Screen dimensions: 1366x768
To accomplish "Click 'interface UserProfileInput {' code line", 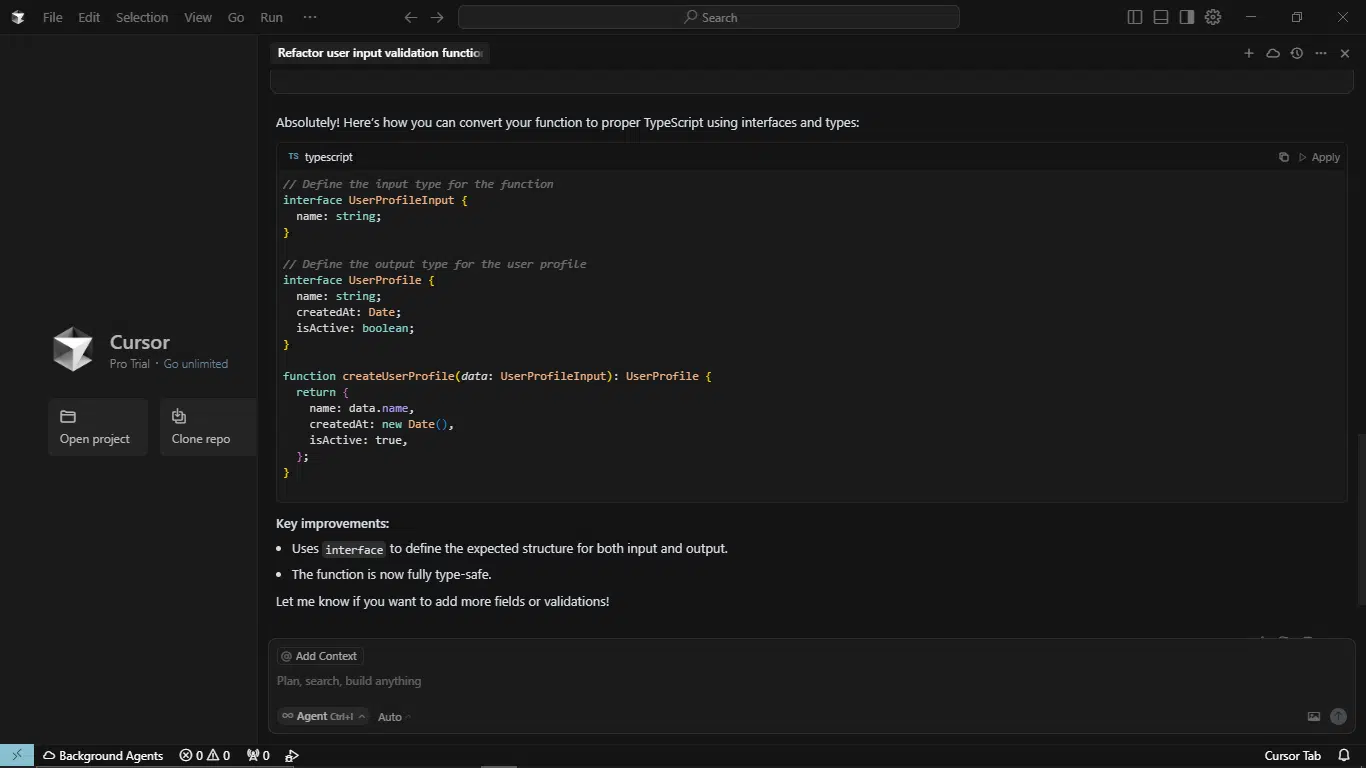I will [x=375, y=200].
